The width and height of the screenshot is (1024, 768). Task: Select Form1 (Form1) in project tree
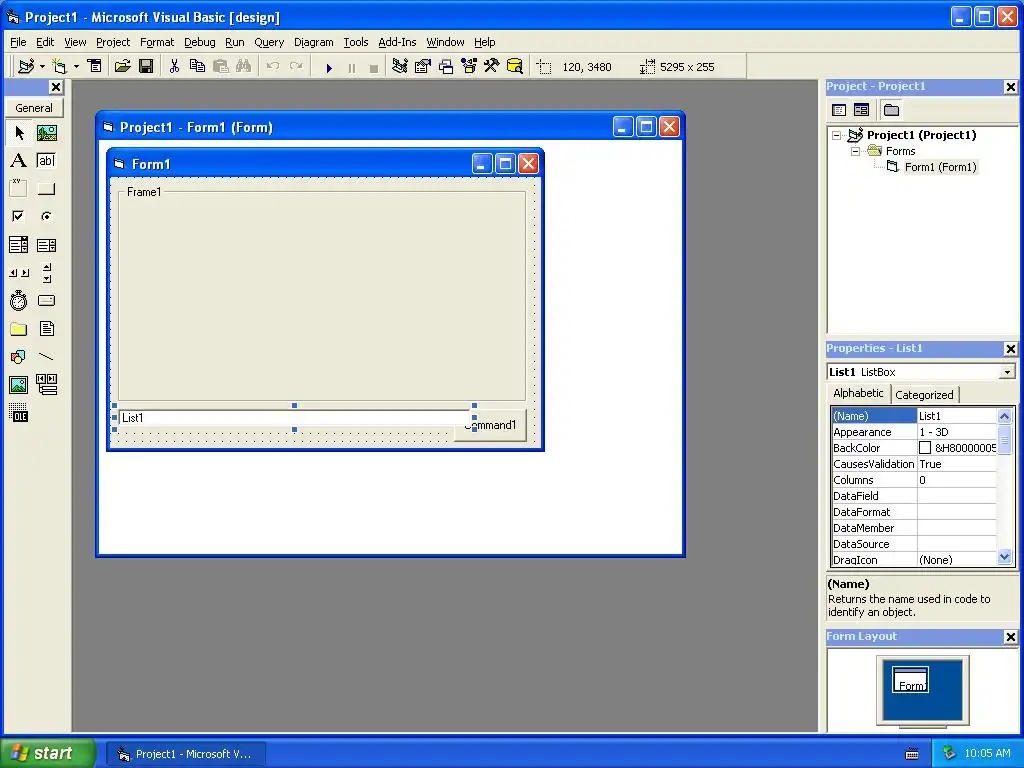pos(940,167)
